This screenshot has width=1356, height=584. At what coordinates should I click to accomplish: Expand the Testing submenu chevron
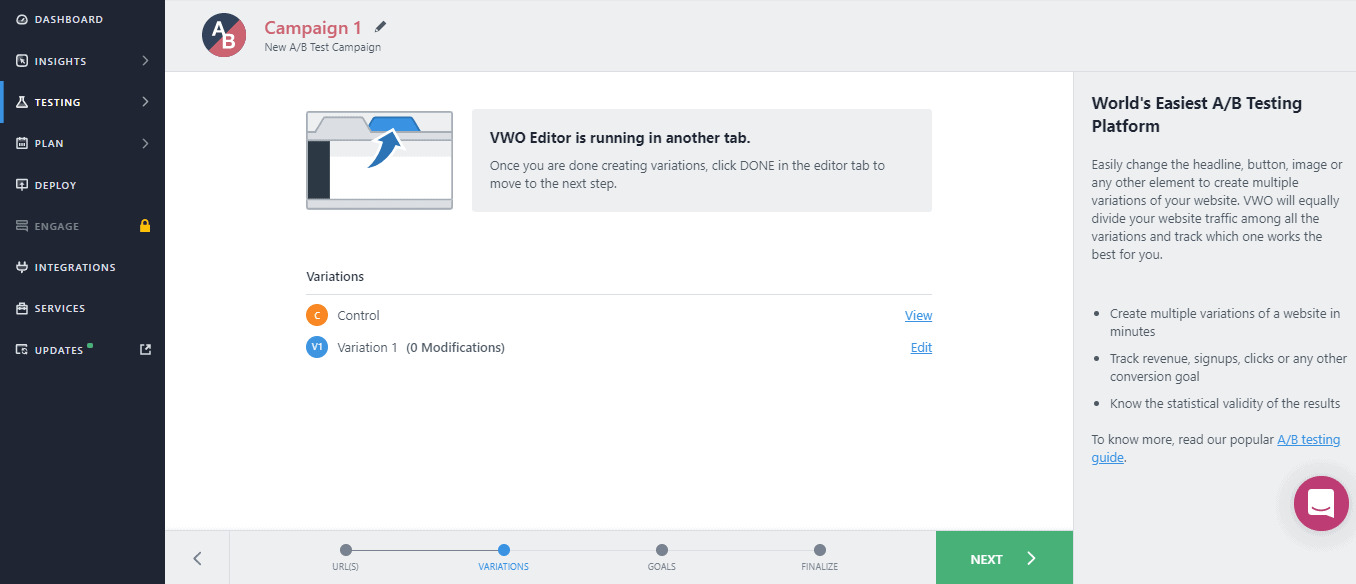[x=145, y=102]
